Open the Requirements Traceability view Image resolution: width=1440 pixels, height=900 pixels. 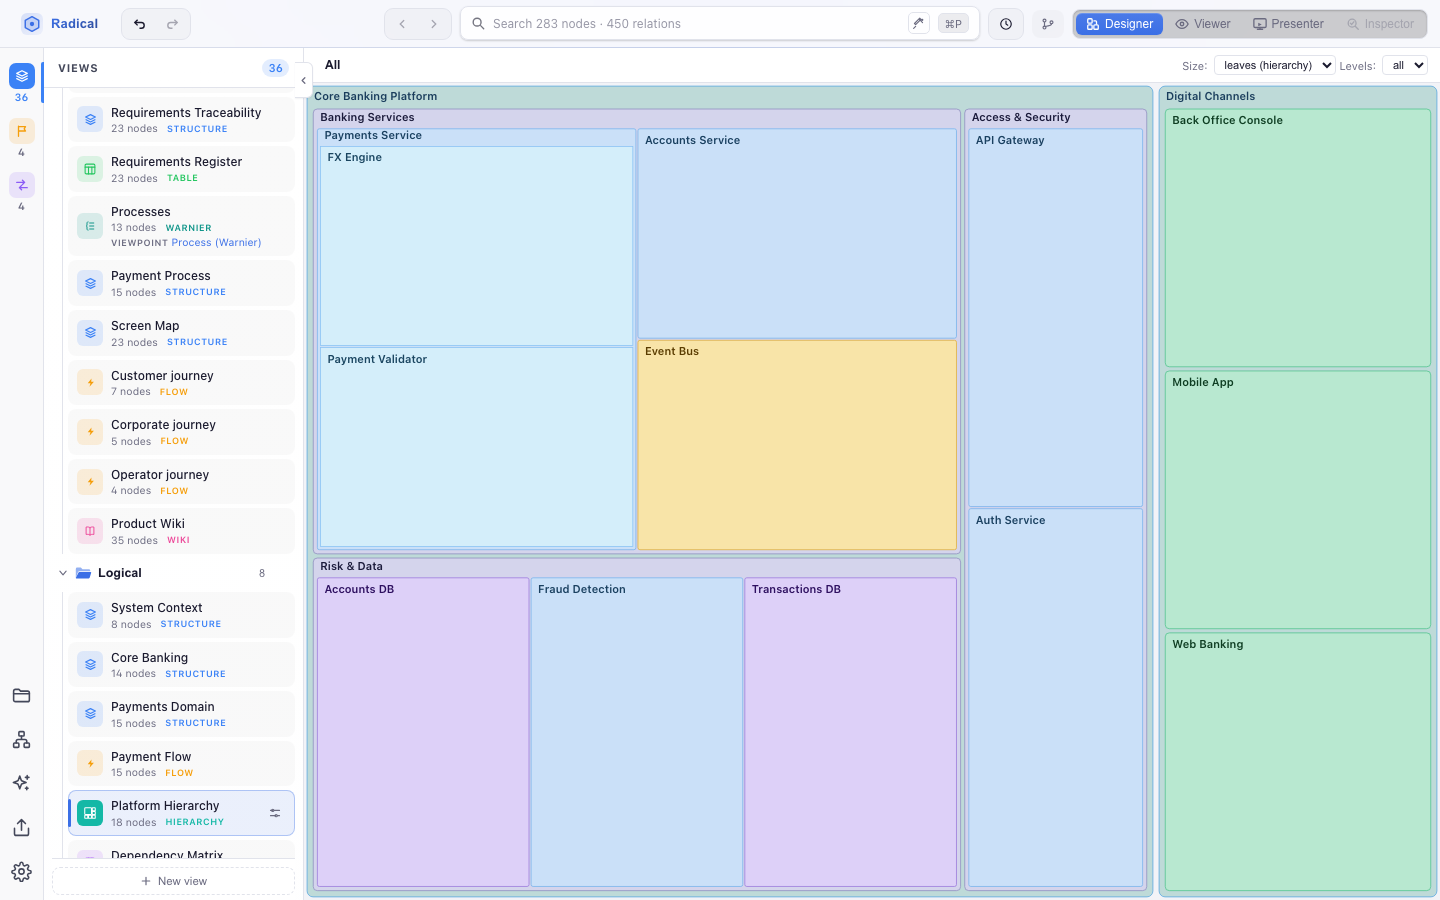181,120
